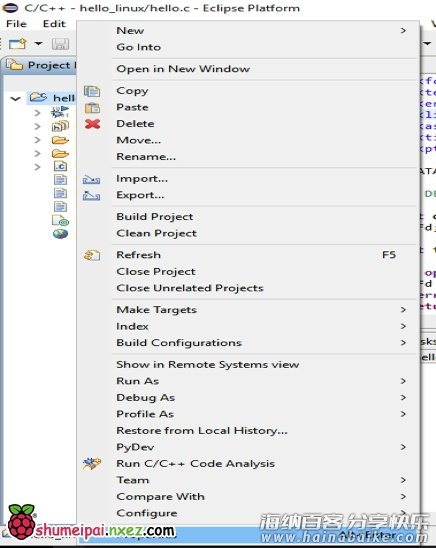Expand the Index submenu arrow

click(404, 326)
